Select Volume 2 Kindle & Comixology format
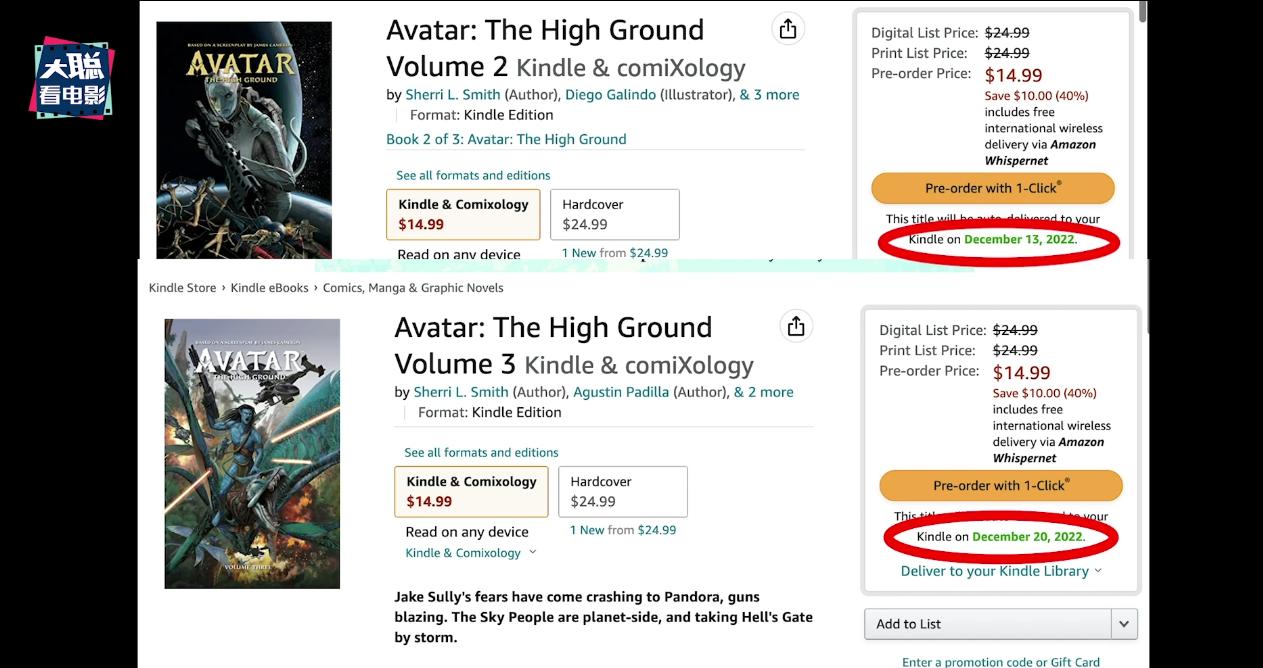This screenshot has height=668, width=1263. [463, 214]
